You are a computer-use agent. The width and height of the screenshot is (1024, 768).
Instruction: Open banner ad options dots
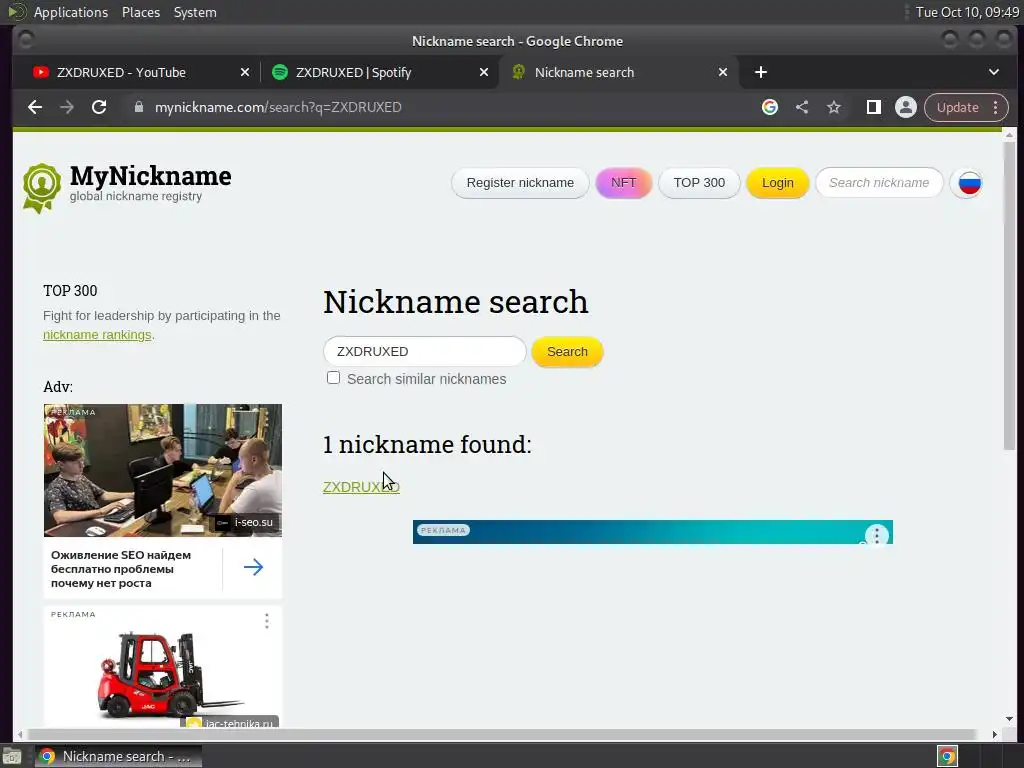876,535
